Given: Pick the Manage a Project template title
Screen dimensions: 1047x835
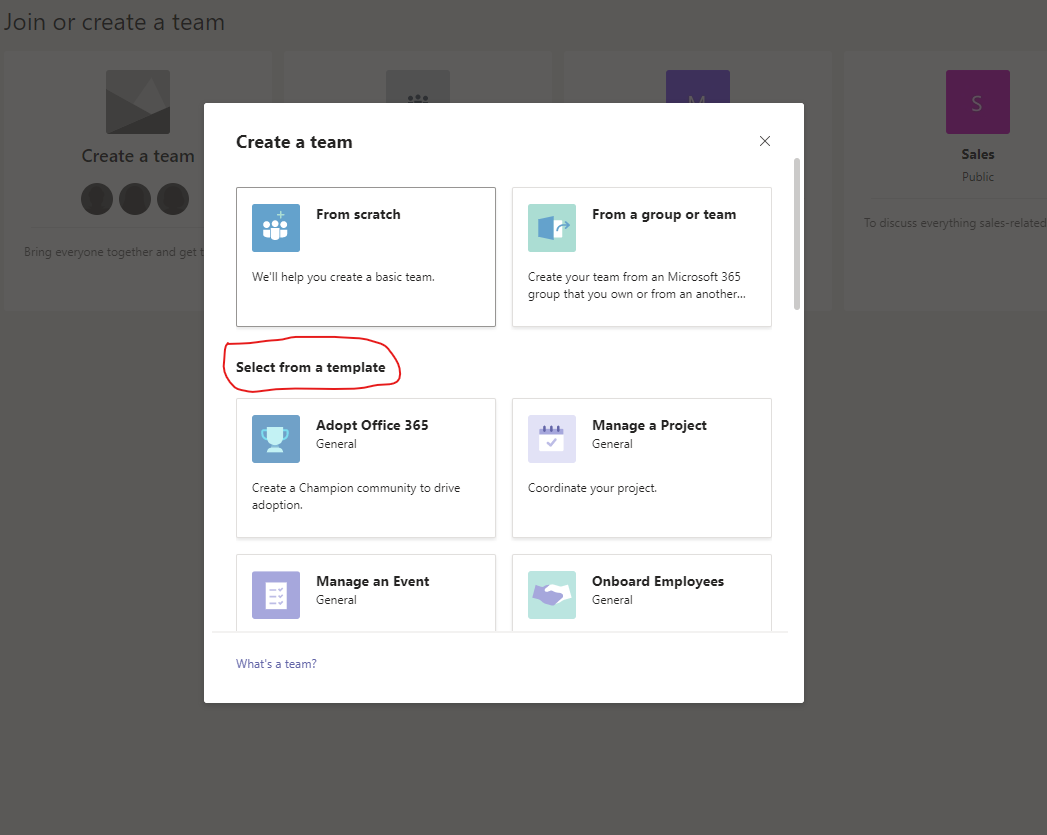Looking at the screenshot, I should point(649,425).
